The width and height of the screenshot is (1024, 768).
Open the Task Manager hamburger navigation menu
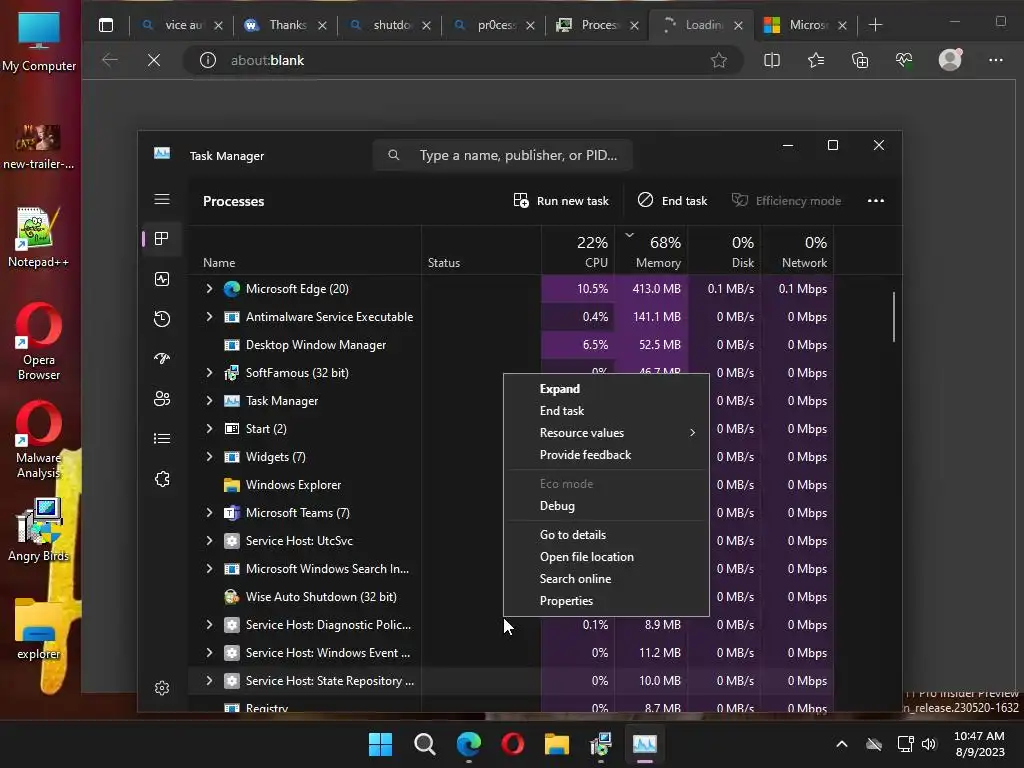pos(162,199)
